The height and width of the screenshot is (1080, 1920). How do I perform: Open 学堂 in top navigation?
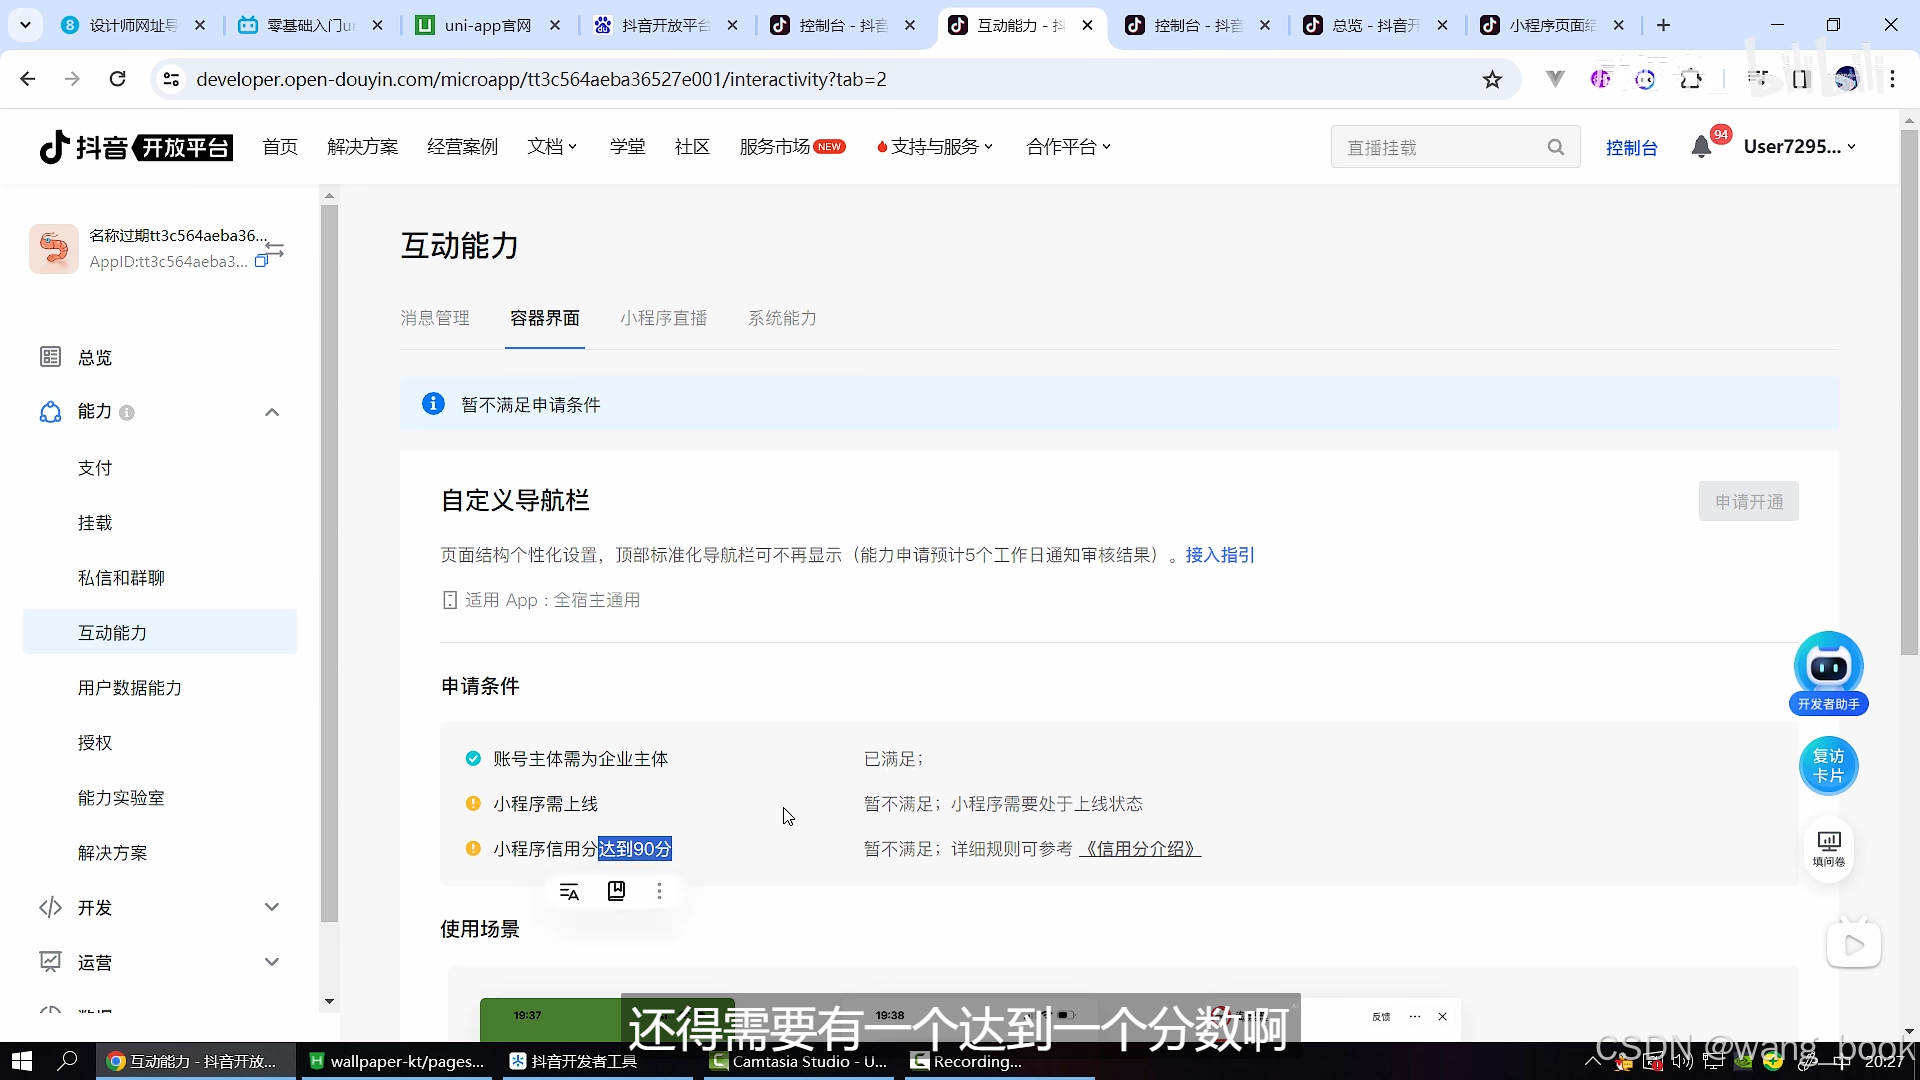628,147
